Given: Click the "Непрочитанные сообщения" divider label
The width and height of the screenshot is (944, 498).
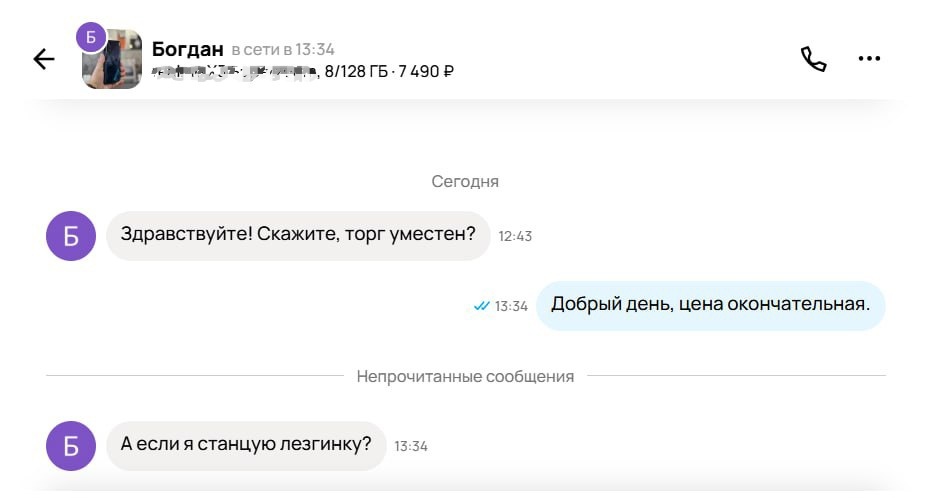Looking at the screenshot, I should [x=465, y=376].
